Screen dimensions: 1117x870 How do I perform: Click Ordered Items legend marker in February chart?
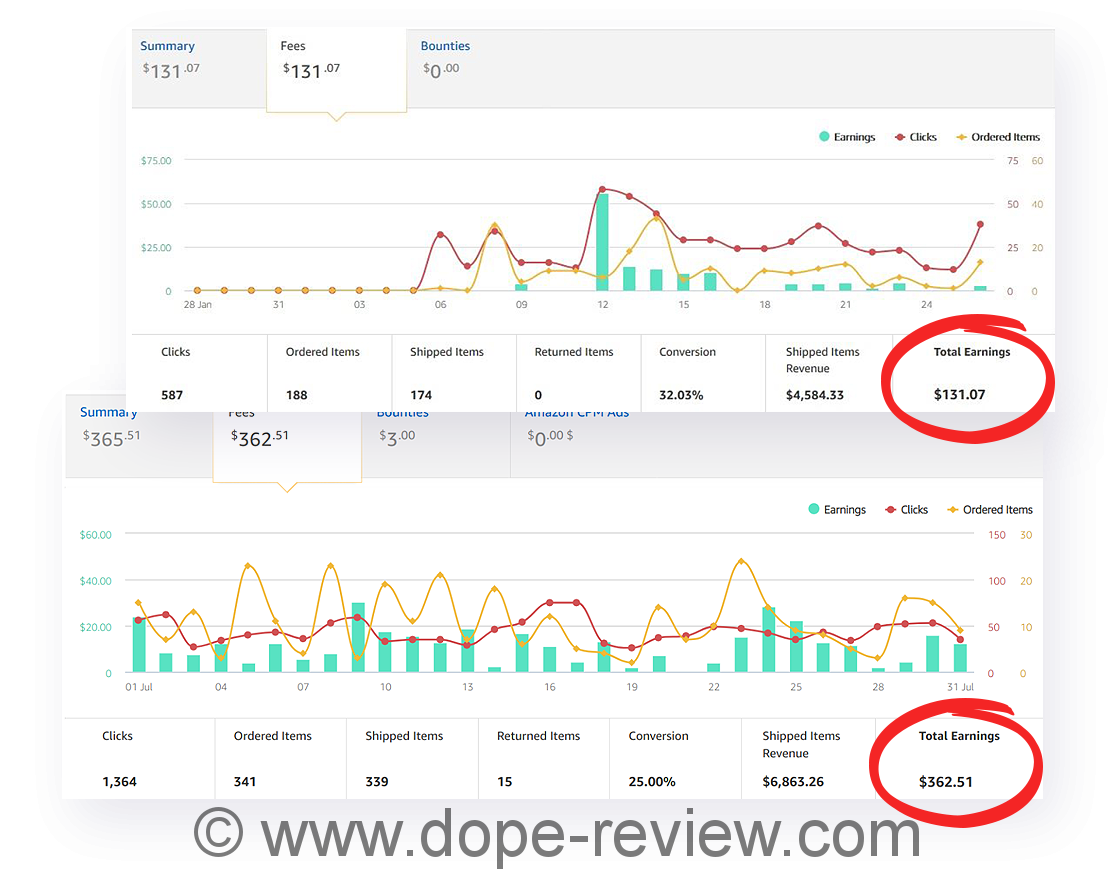962,137
